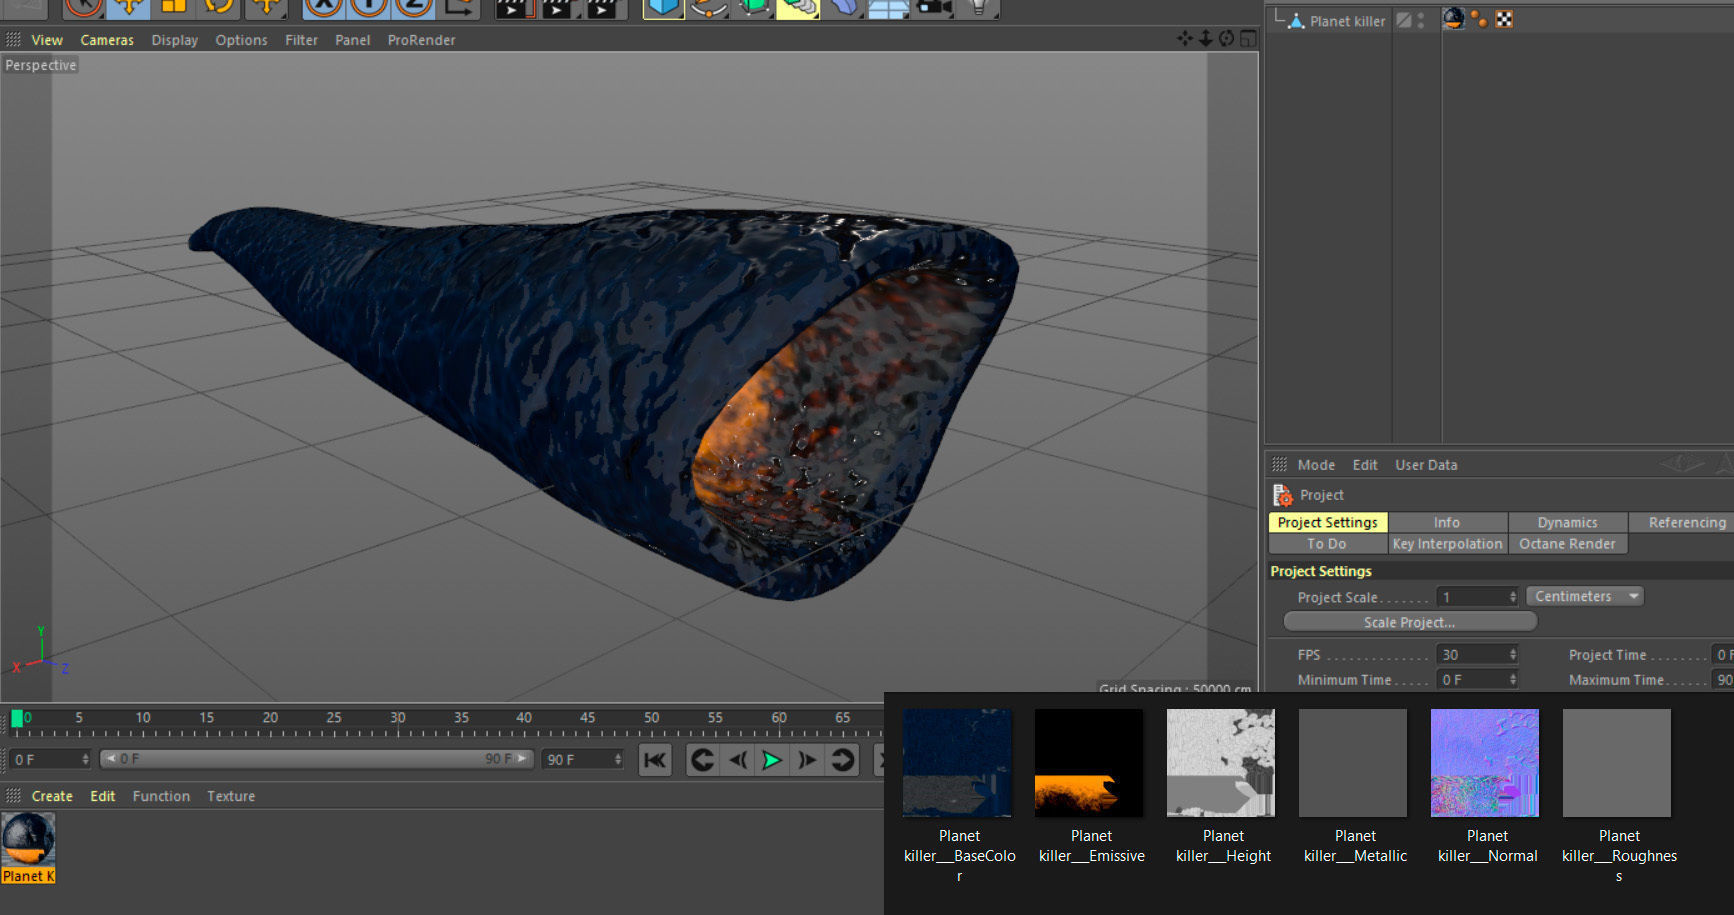Click the Minimum Time stepper arrows
The width and height of the screenshot is (1734, 915).
coord(1513,680)
